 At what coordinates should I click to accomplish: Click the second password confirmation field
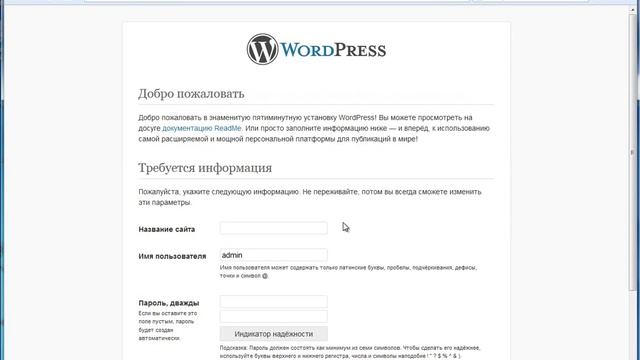[x=273, y=316]
